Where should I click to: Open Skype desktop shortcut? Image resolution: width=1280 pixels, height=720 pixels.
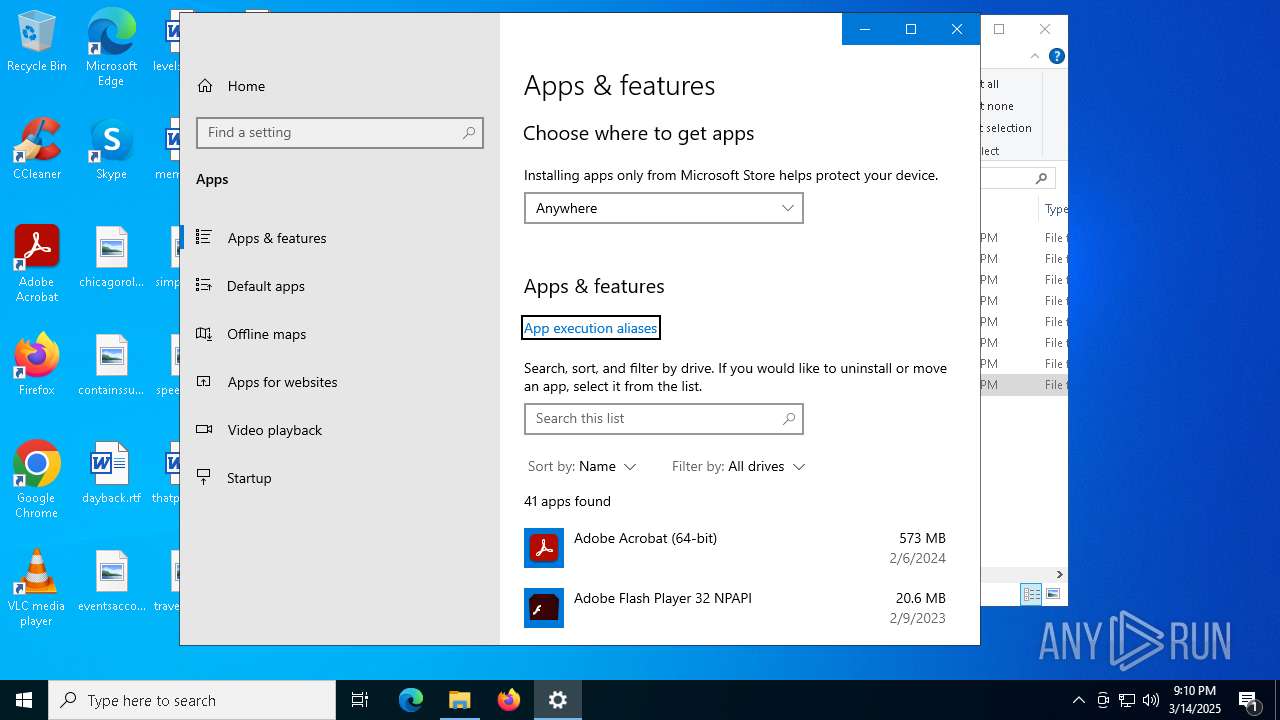pyautogui.click(x=111, y=149)
